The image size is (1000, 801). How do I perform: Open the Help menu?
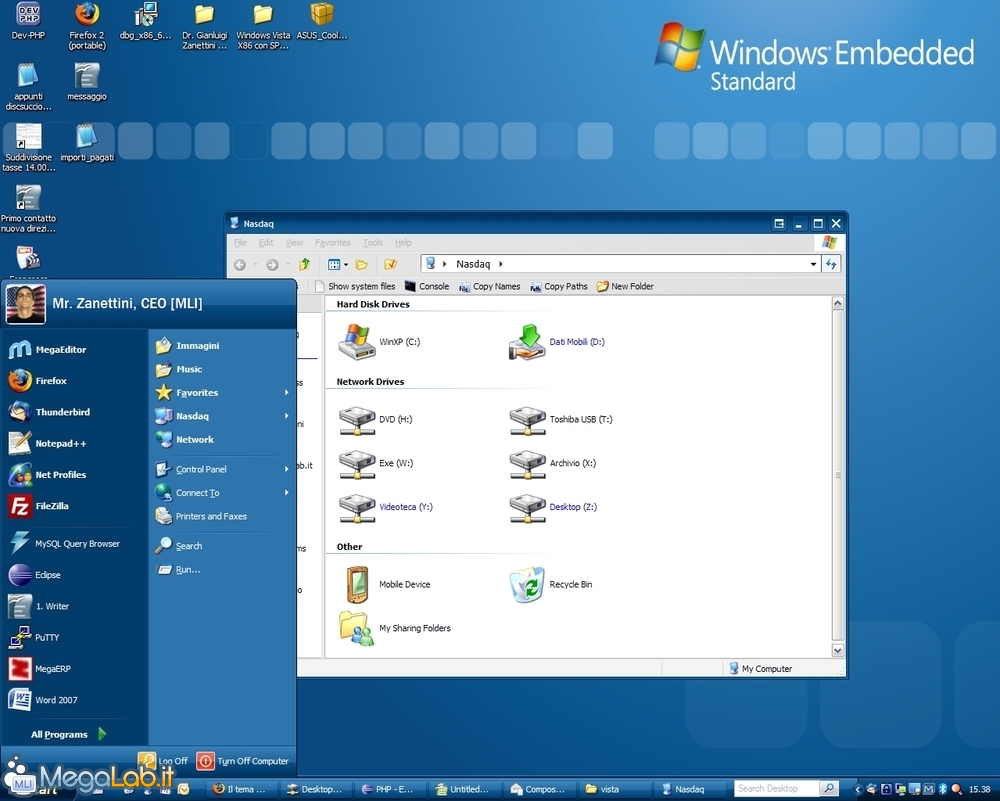tap(403, 243)
